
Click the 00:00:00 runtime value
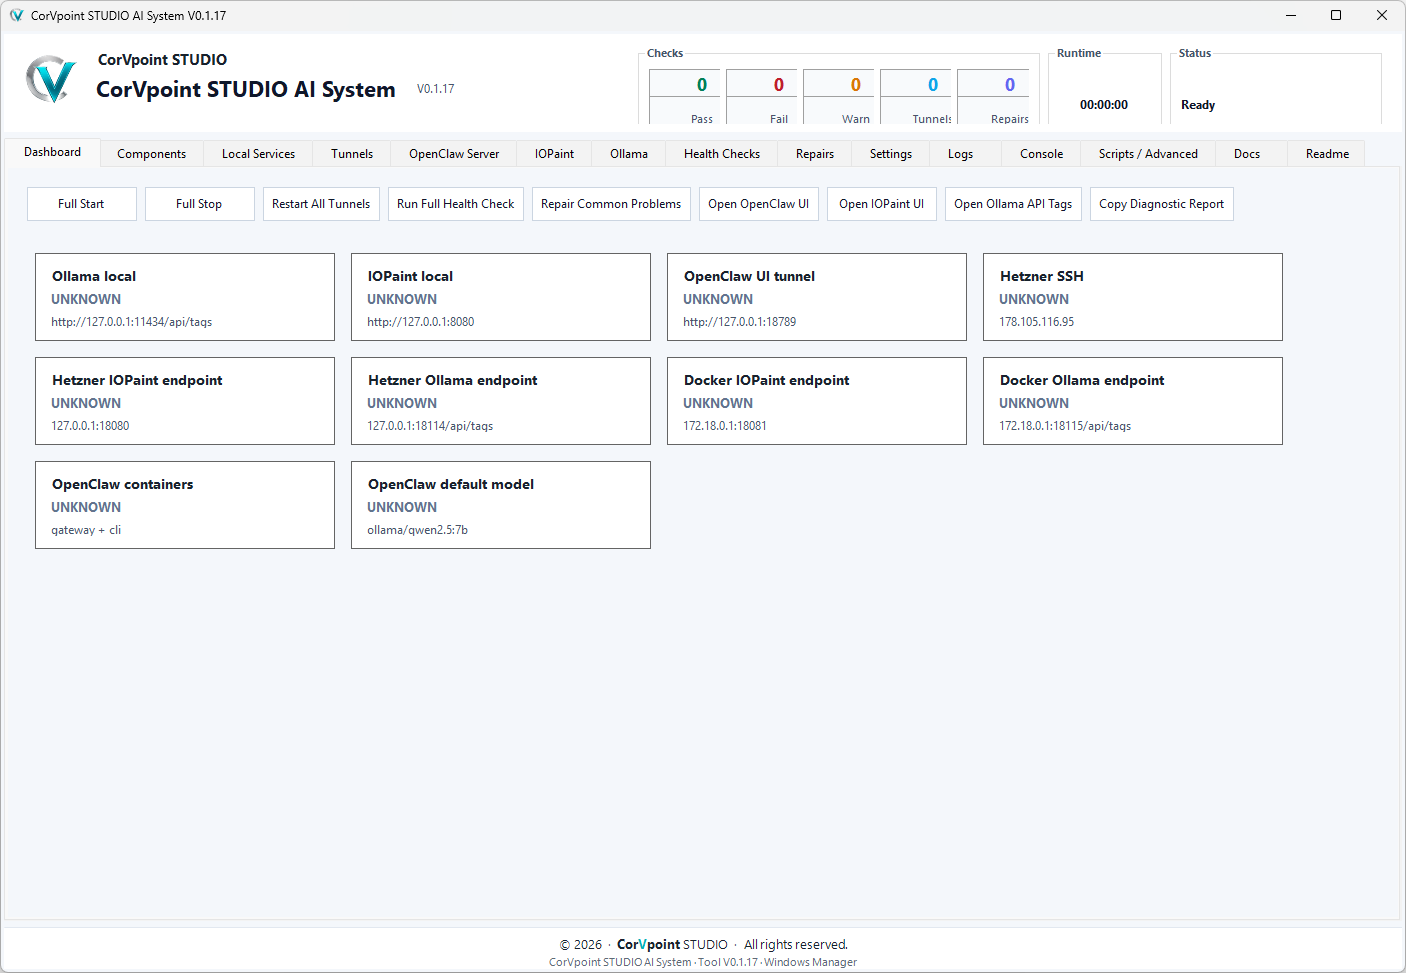pos(1104,105)
